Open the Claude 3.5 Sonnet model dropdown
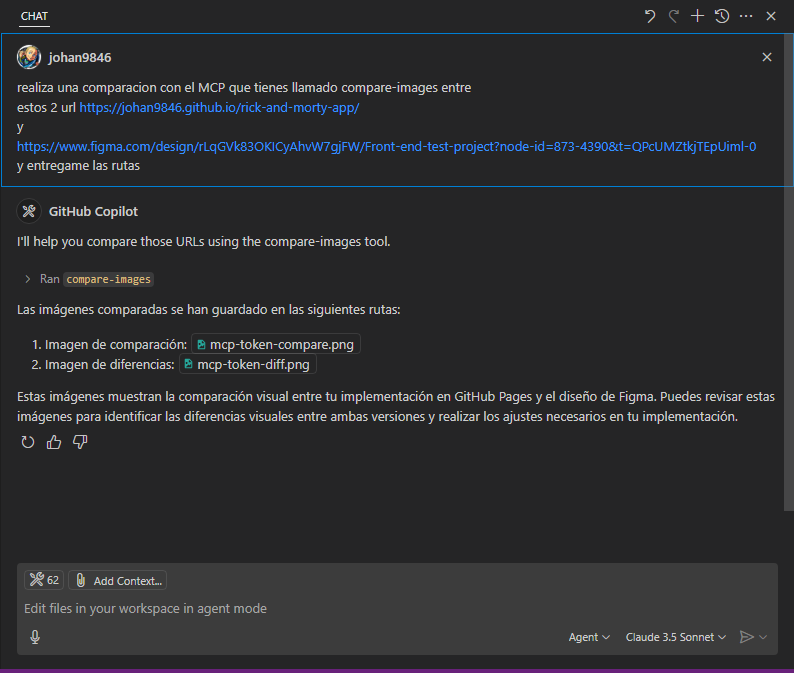 [676, 637]
